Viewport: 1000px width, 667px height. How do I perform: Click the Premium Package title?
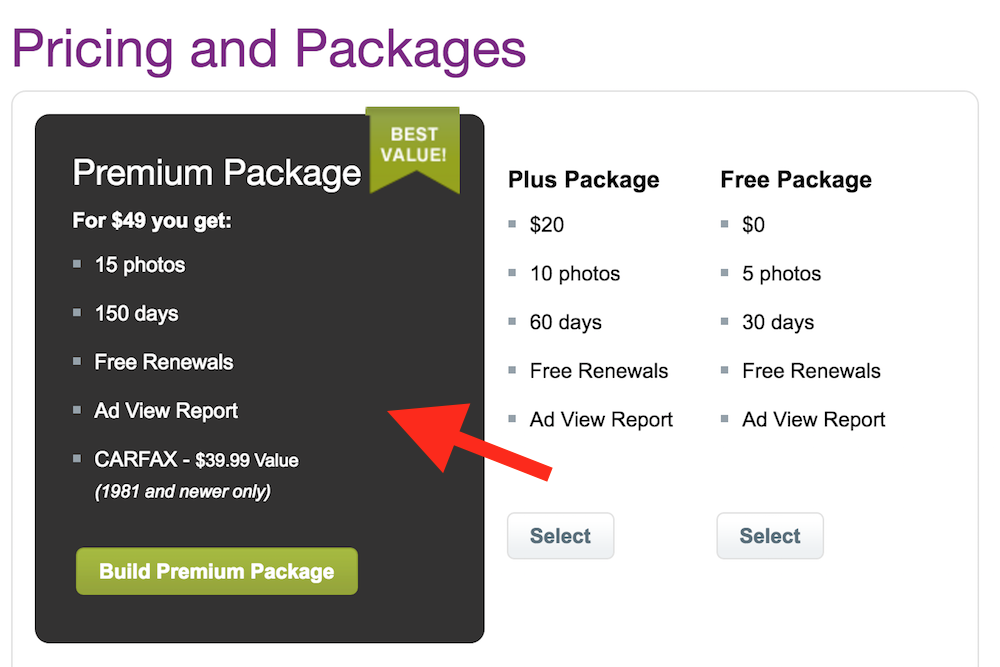click(217, 173)
